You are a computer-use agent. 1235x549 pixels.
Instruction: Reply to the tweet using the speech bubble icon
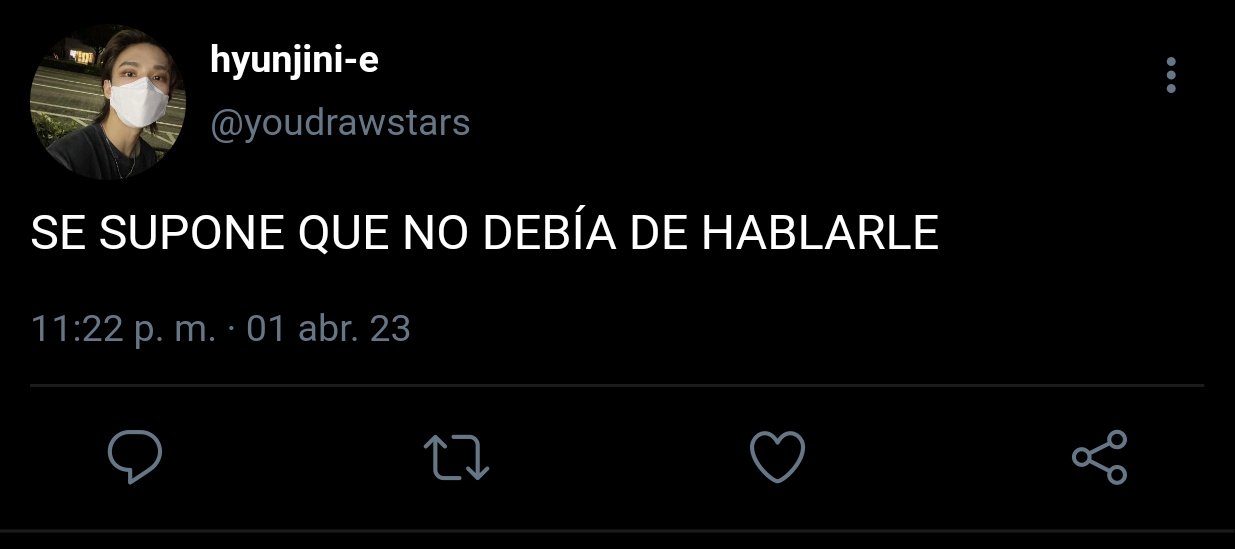point(135,458)
